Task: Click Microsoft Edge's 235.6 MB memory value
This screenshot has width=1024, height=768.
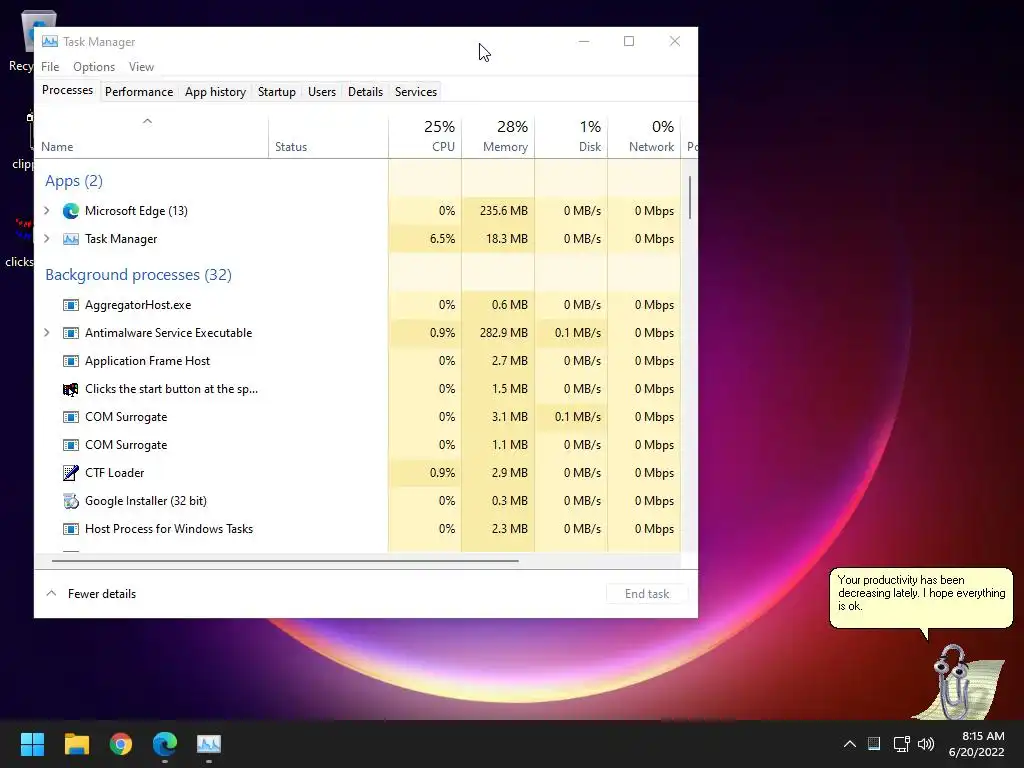Action: click(x=504, y=211)
